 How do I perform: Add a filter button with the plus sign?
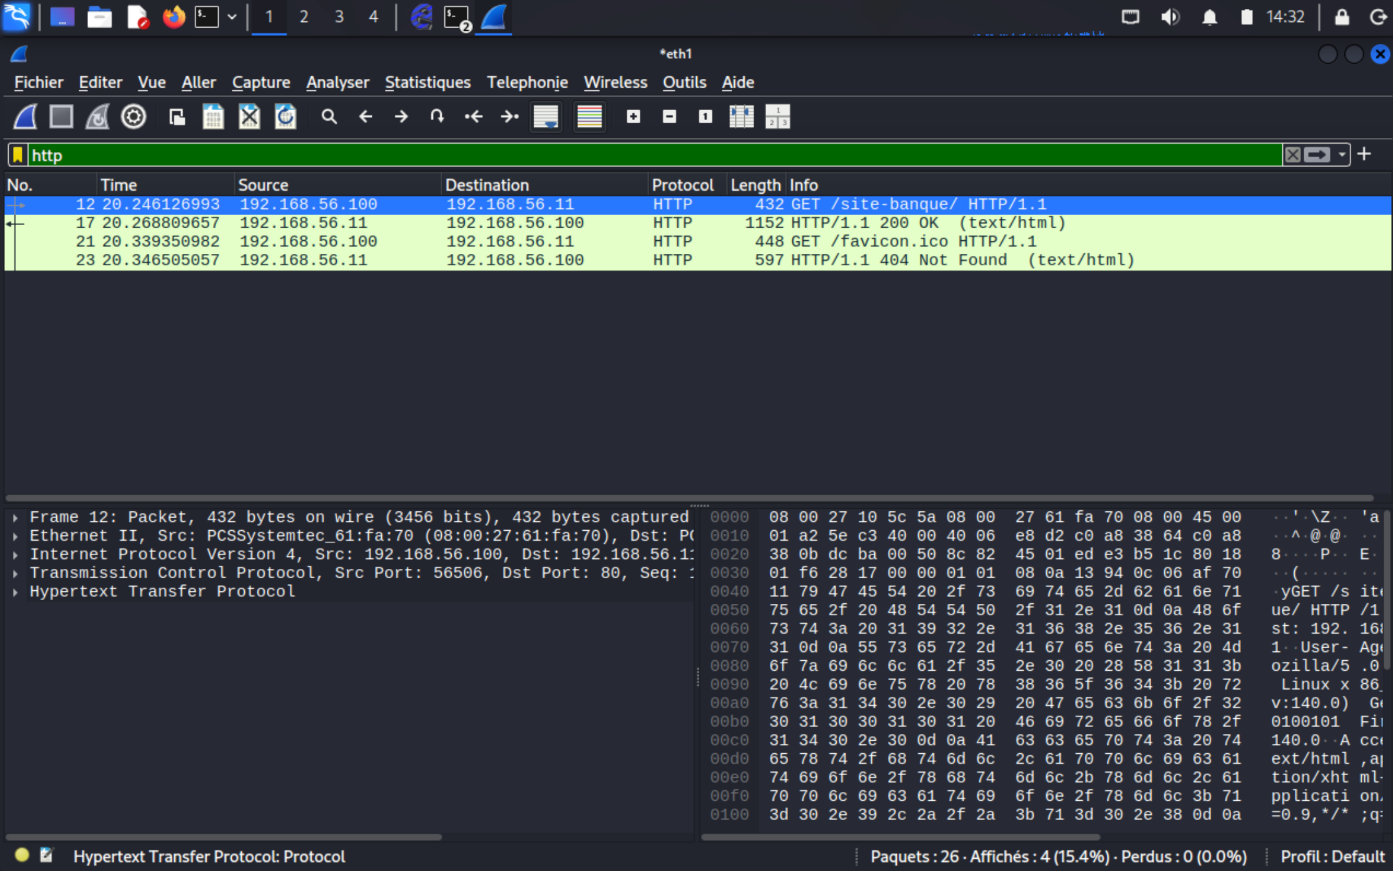pyautogui.click(x=1364, y=154)
